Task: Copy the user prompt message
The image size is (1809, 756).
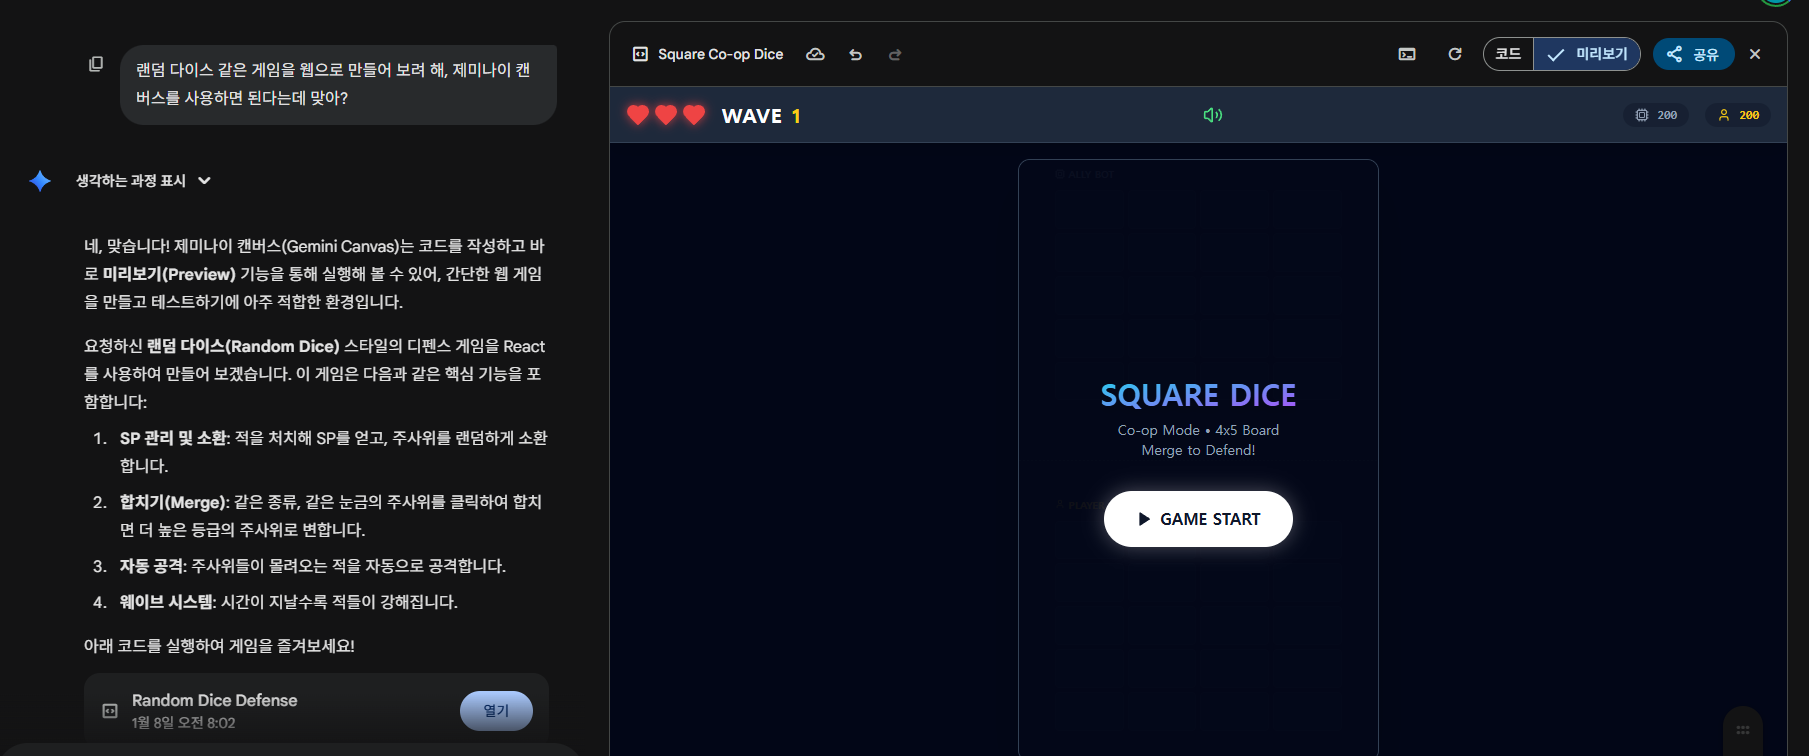Action: (x=96, y=64)
